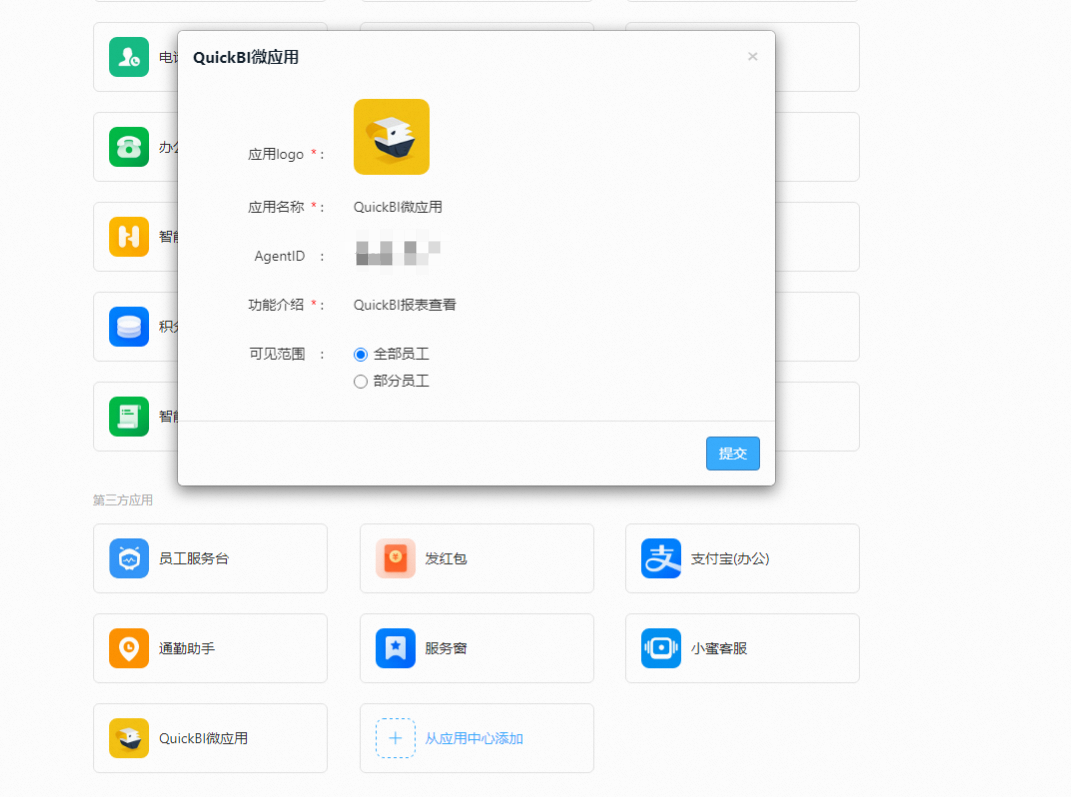The height and width of the screenshot is (797, 1071).
Task: Close the QuickBI微应用 dialog
Action: 752,57
